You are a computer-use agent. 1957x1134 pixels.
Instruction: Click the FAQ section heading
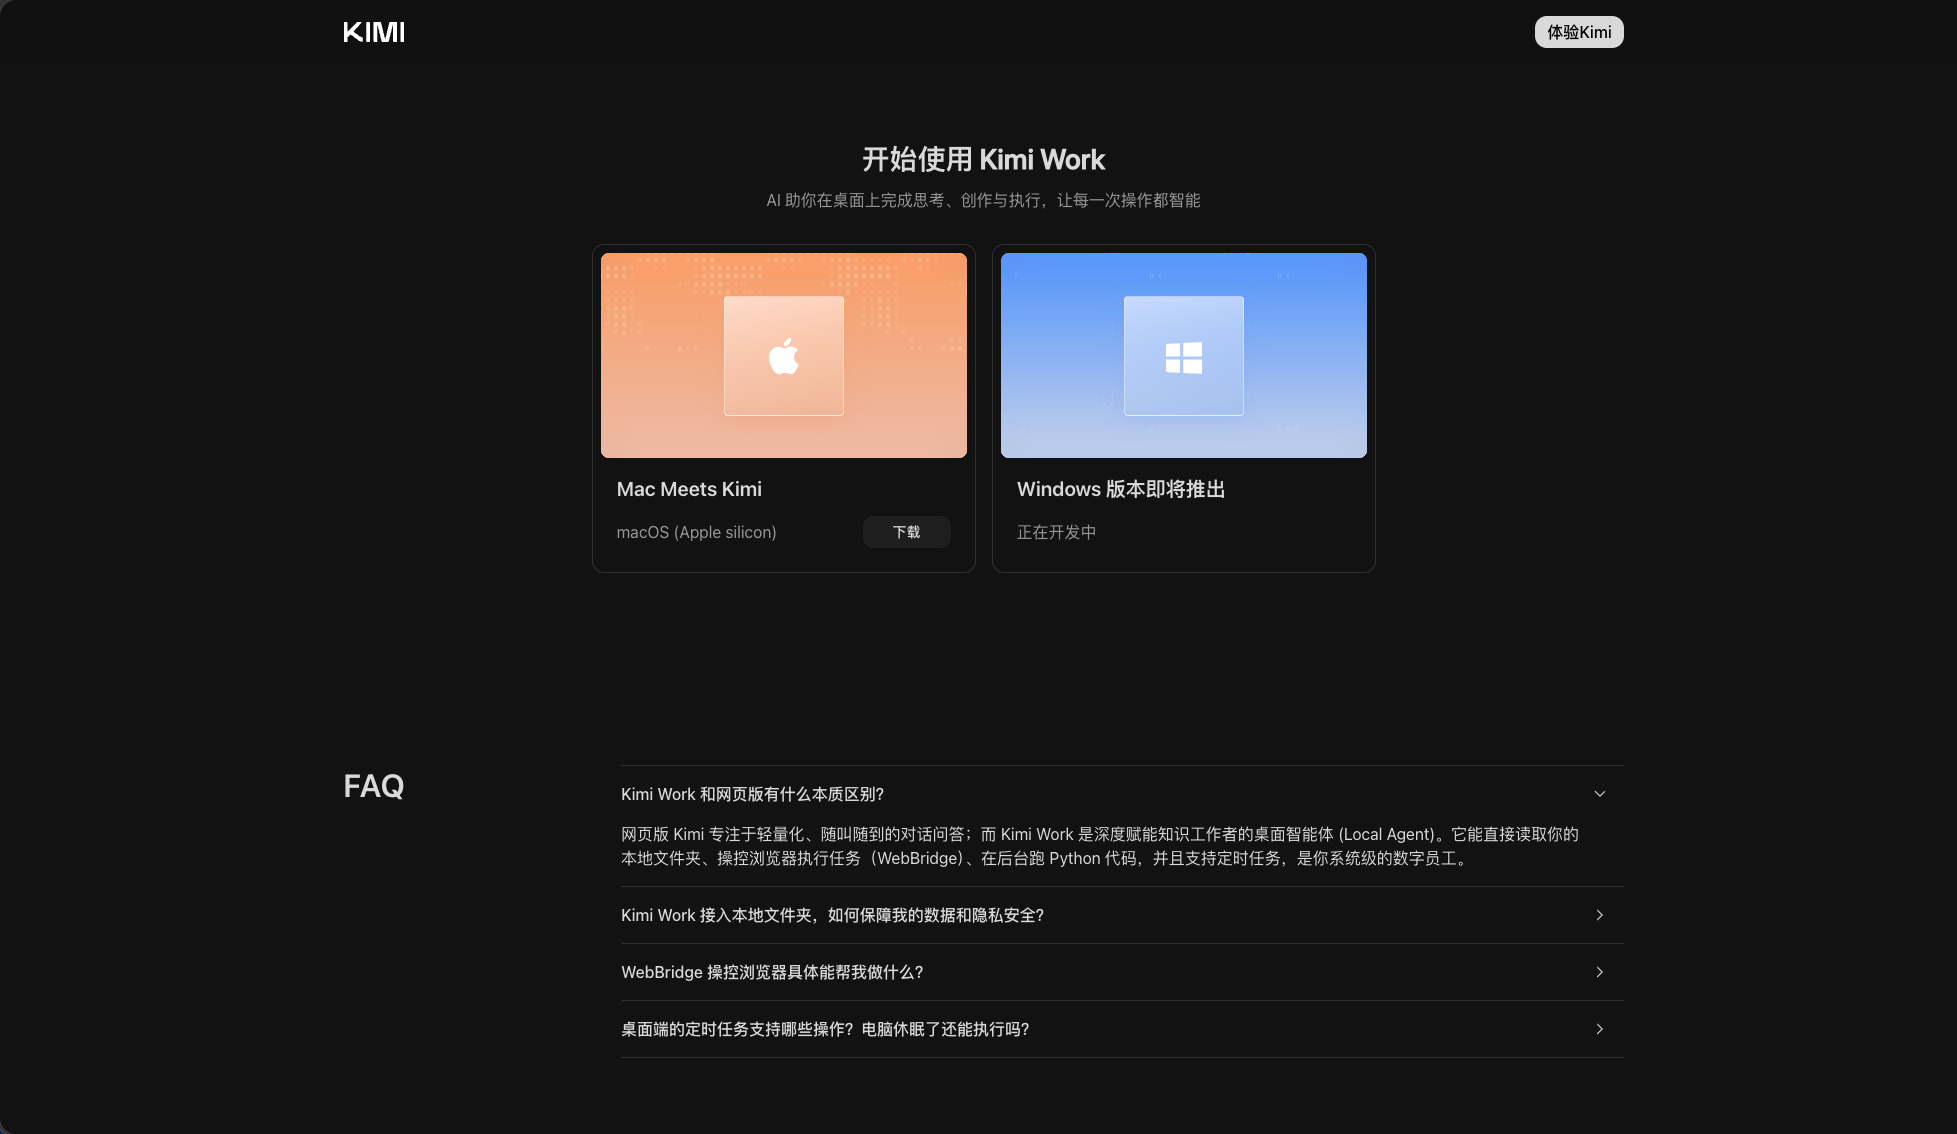point(374,786)
